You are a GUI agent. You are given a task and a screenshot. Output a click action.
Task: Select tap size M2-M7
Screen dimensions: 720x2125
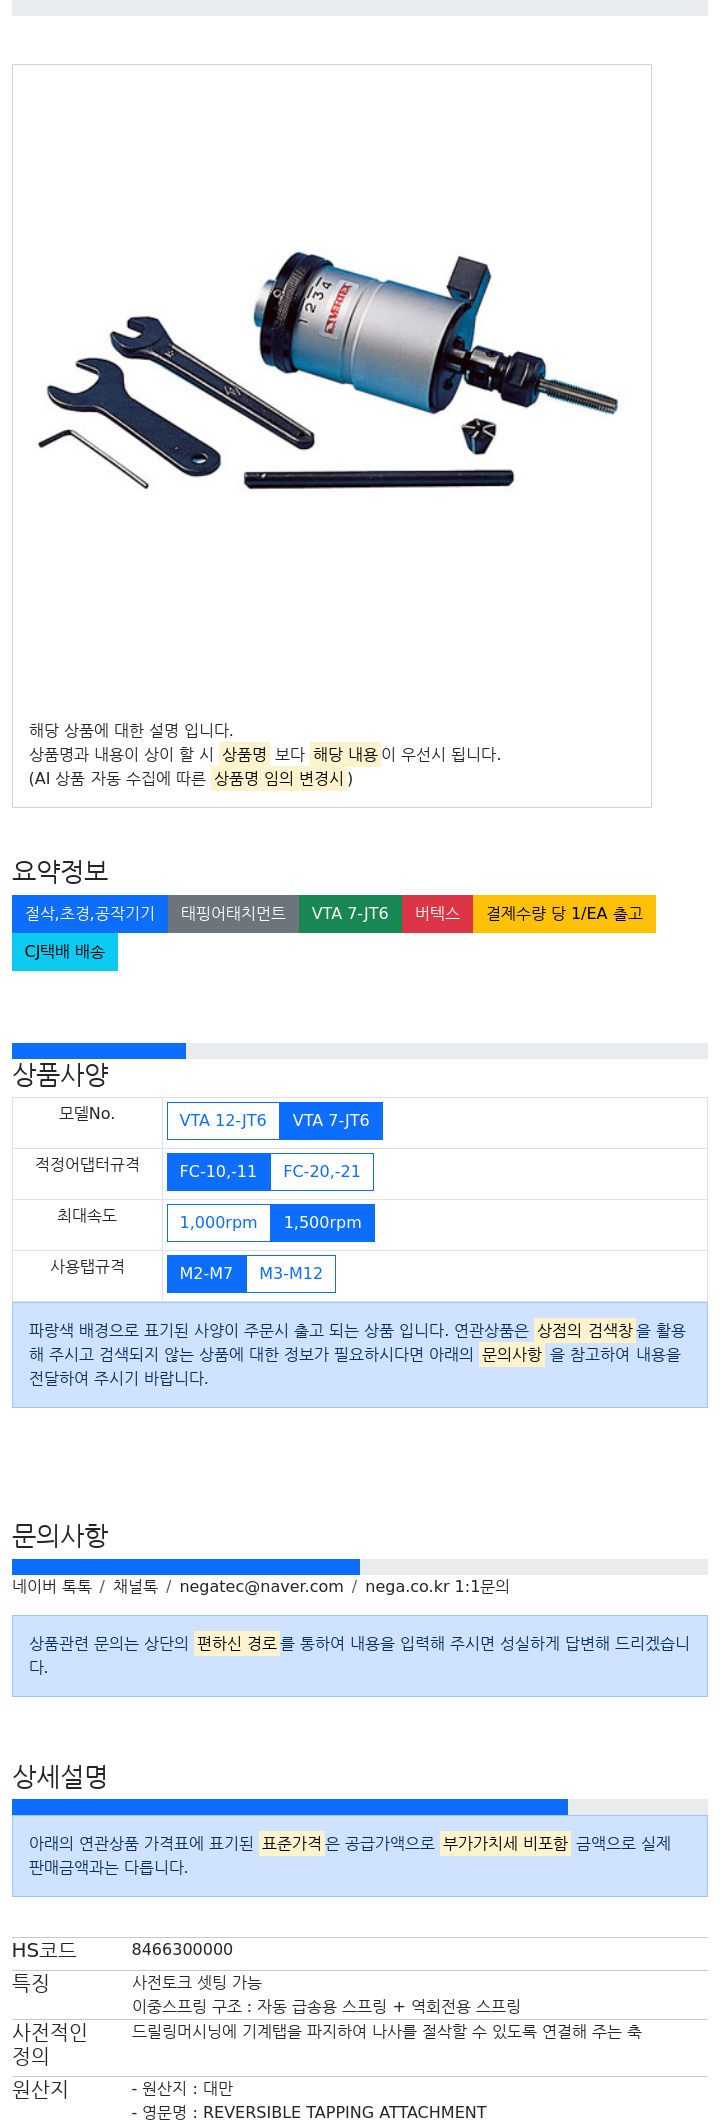[206, 1274]
